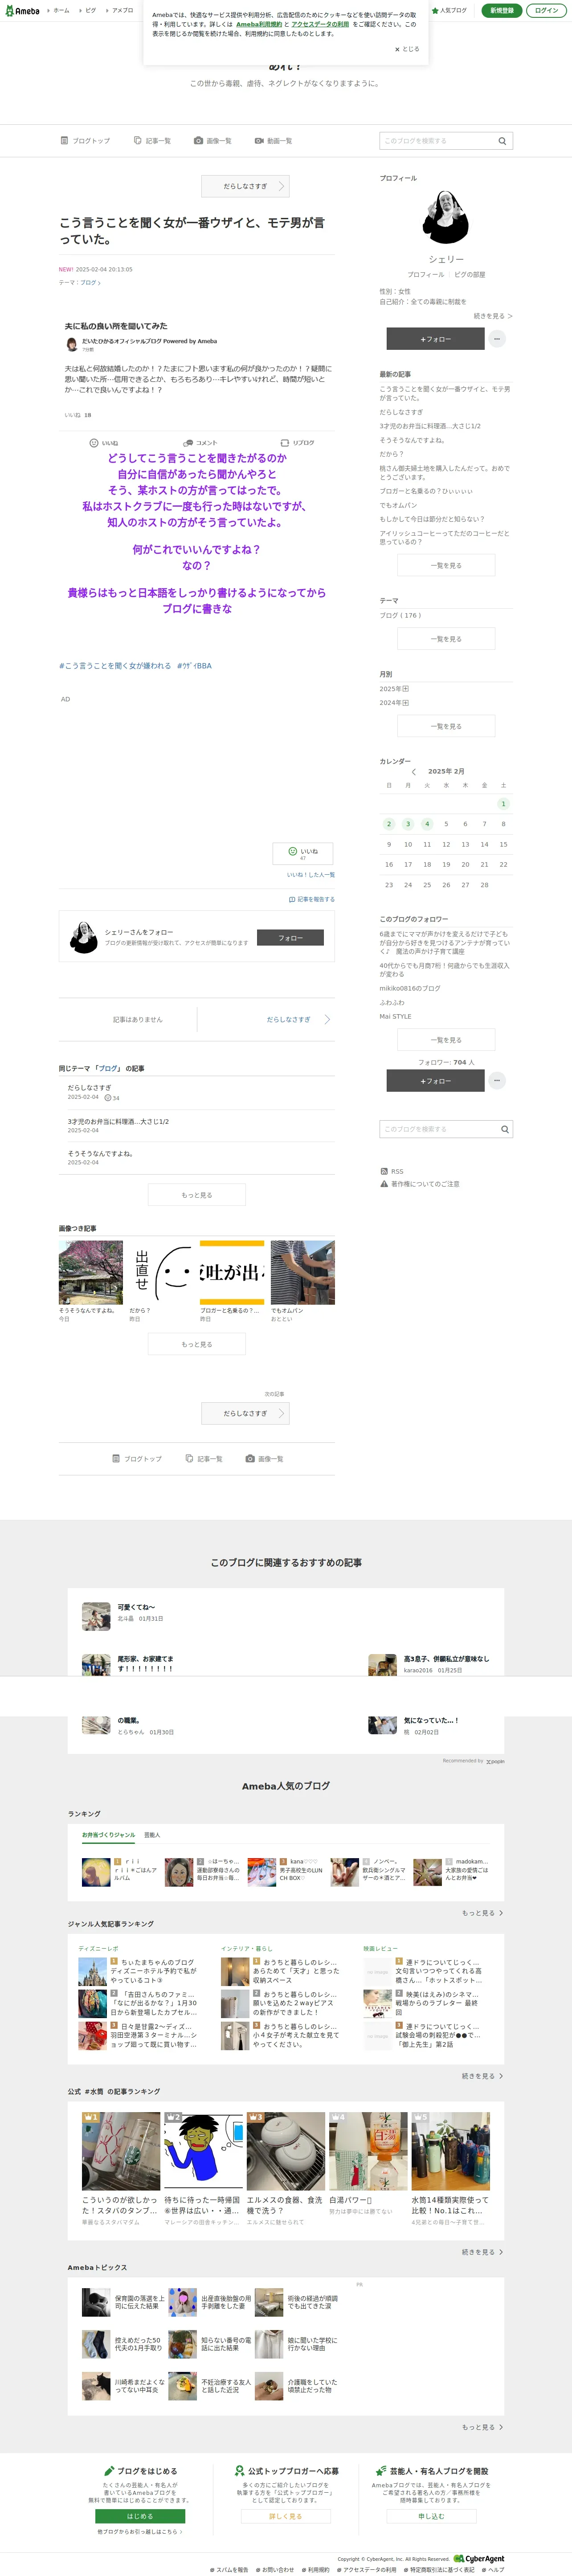Open ピグの部屋 link under profile

pyautogui.click(x=469, y=274)
